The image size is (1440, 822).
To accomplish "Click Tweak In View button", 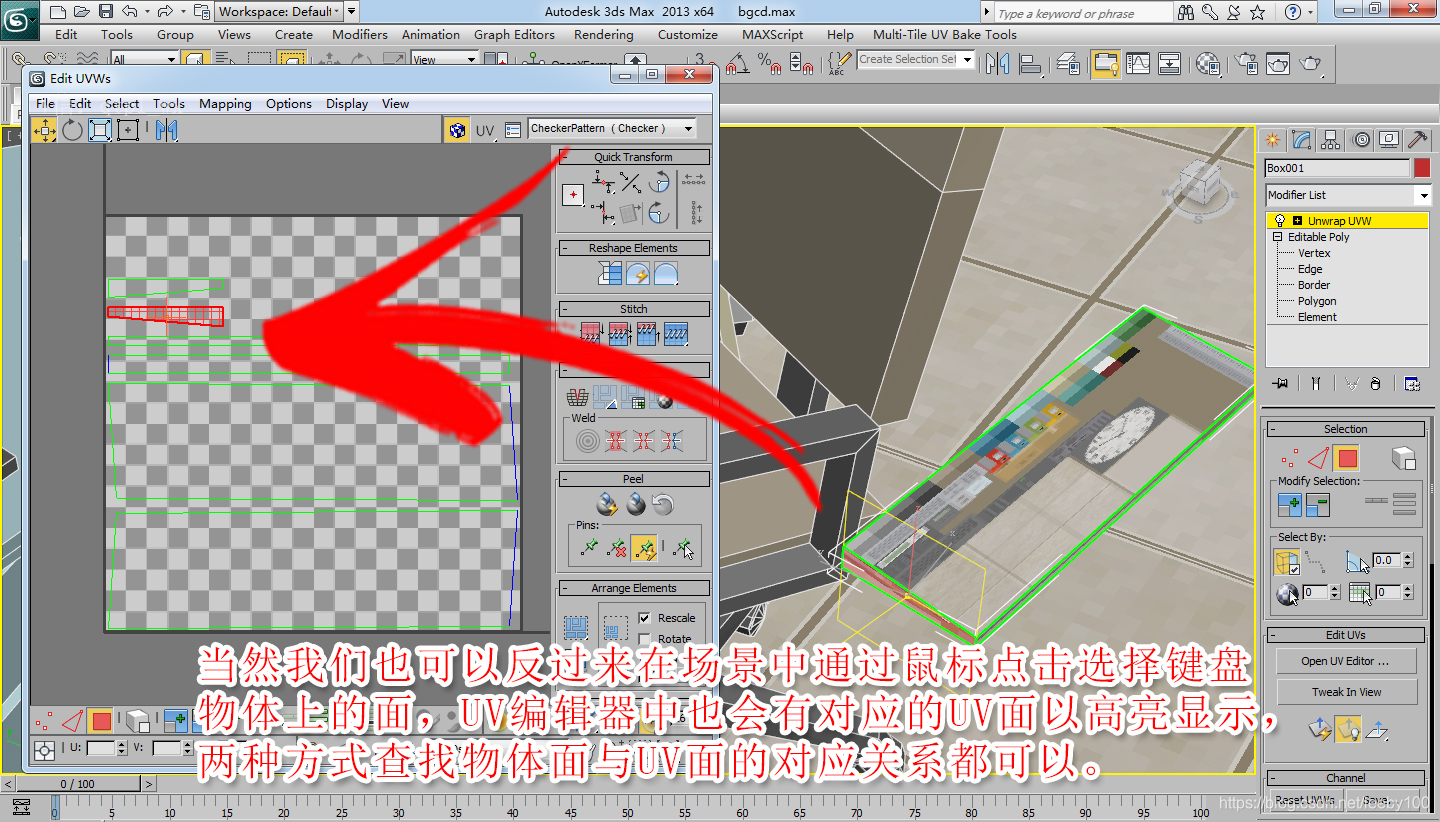I will click(1345, 692).
